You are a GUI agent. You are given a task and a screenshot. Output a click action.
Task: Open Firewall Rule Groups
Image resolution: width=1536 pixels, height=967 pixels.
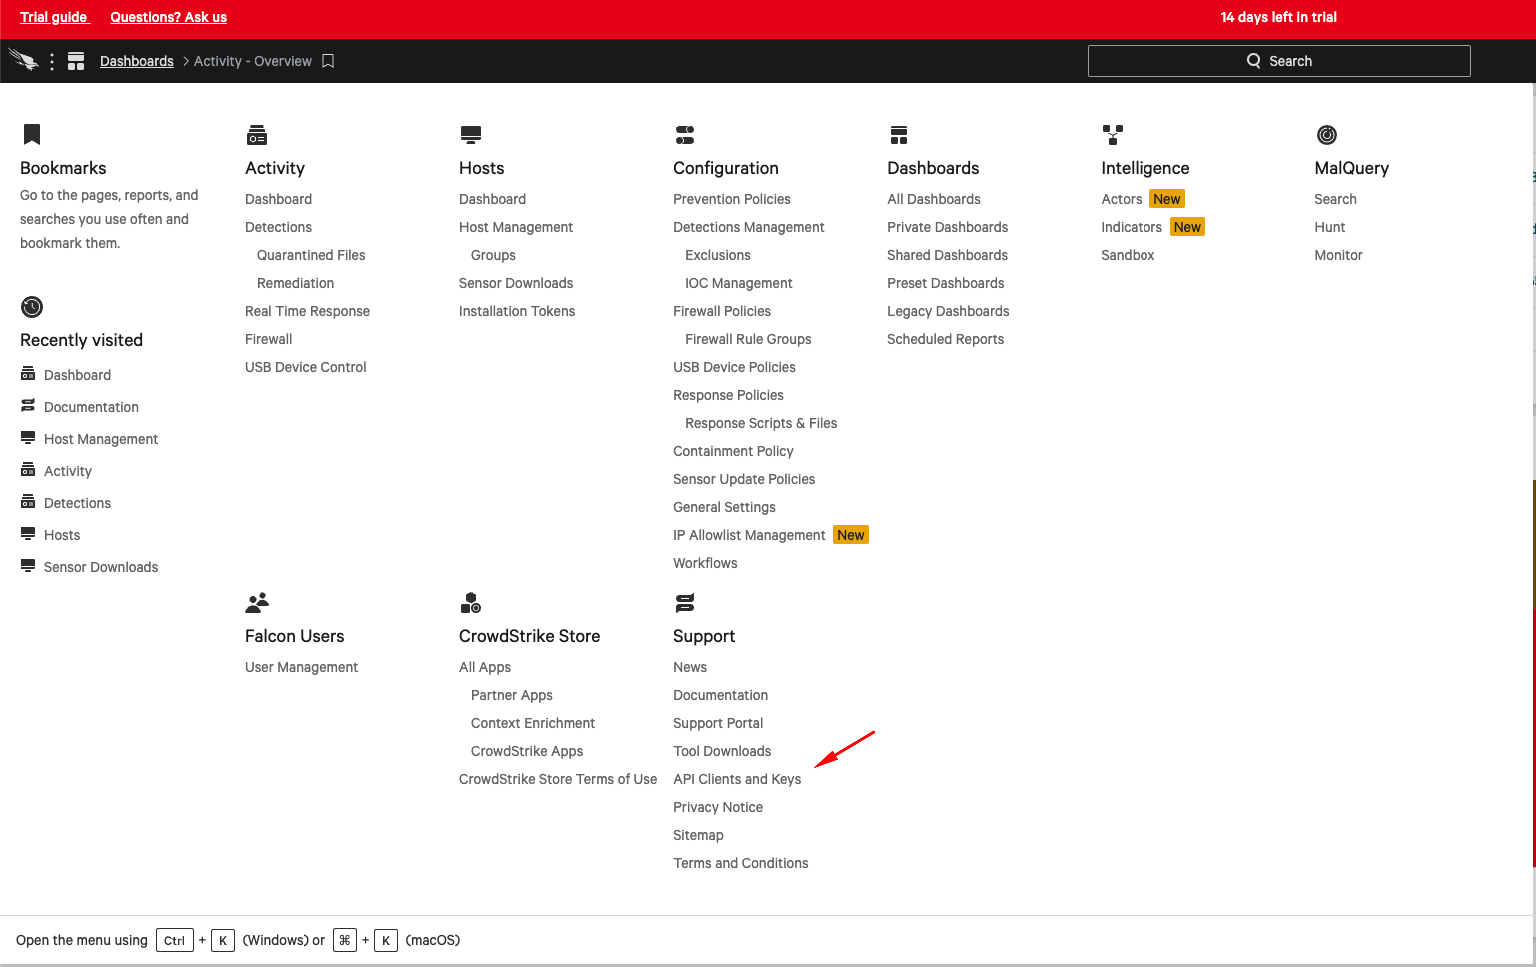(748, 339)
